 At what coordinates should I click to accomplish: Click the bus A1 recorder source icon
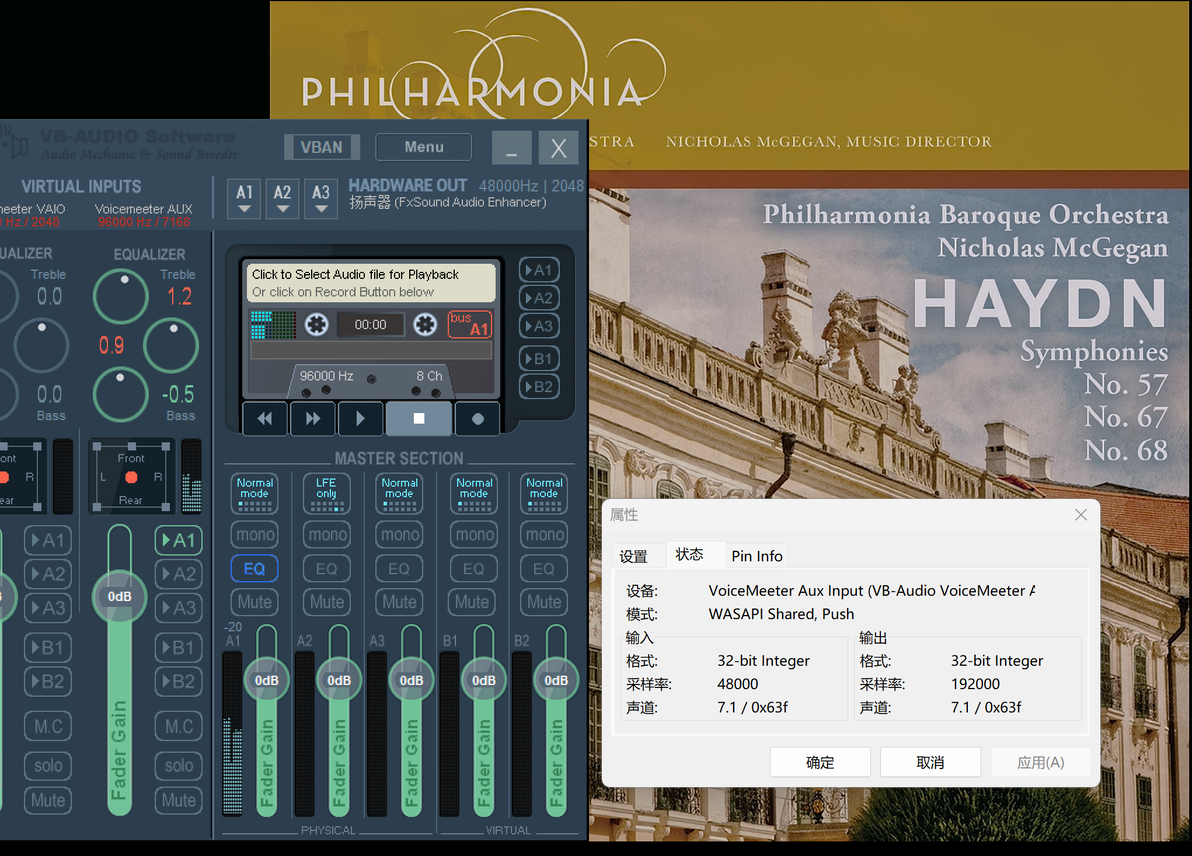click(x=470, y=324)
